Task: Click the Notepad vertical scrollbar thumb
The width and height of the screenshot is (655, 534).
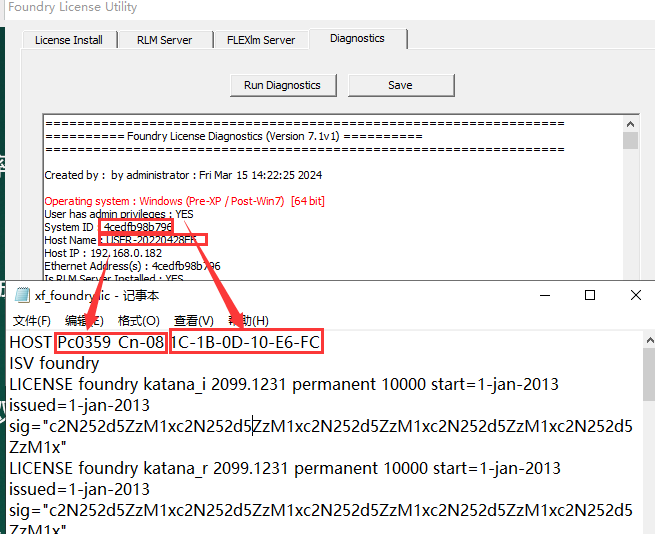Action: pos(650,375)
